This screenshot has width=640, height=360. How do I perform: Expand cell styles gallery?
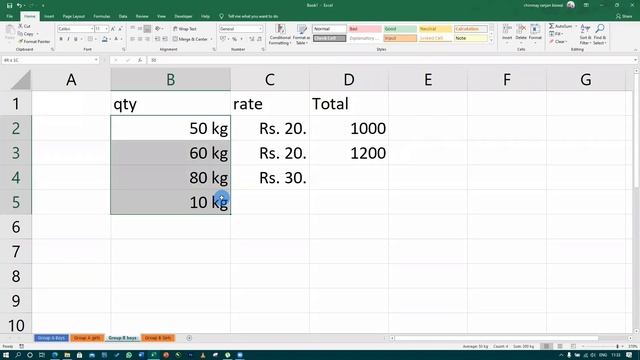click(x=491, y=41)
